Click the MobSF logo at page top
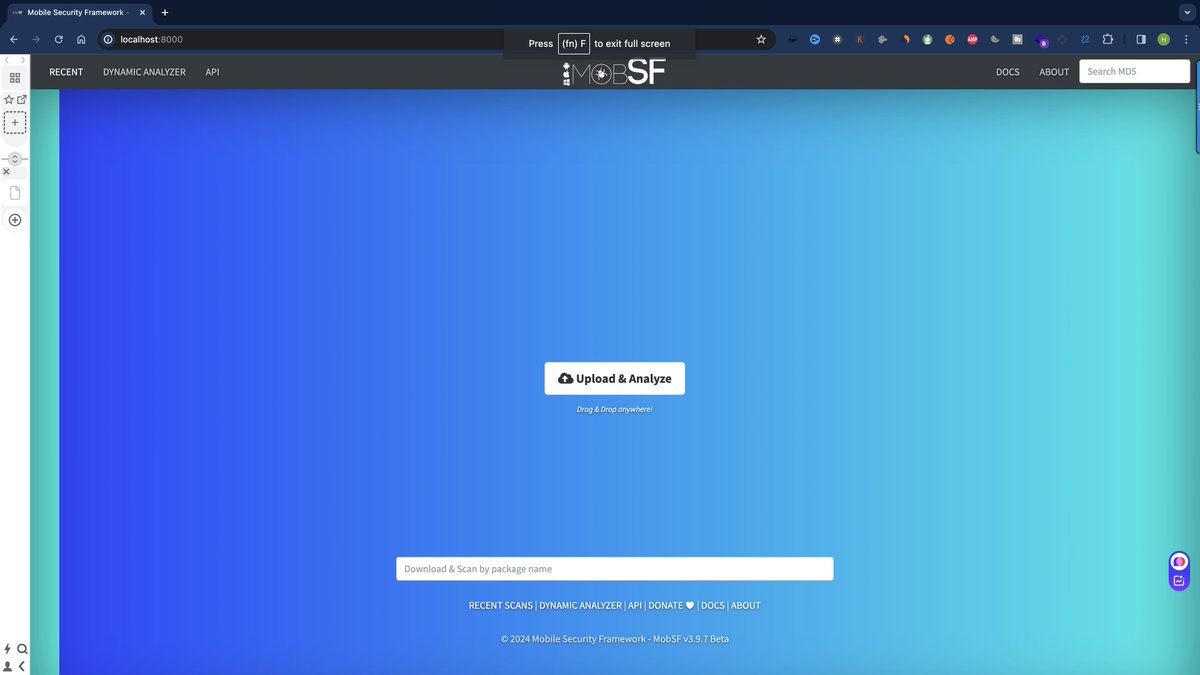The height and width of the screenshot is (675, 1200). pos(612,71)
